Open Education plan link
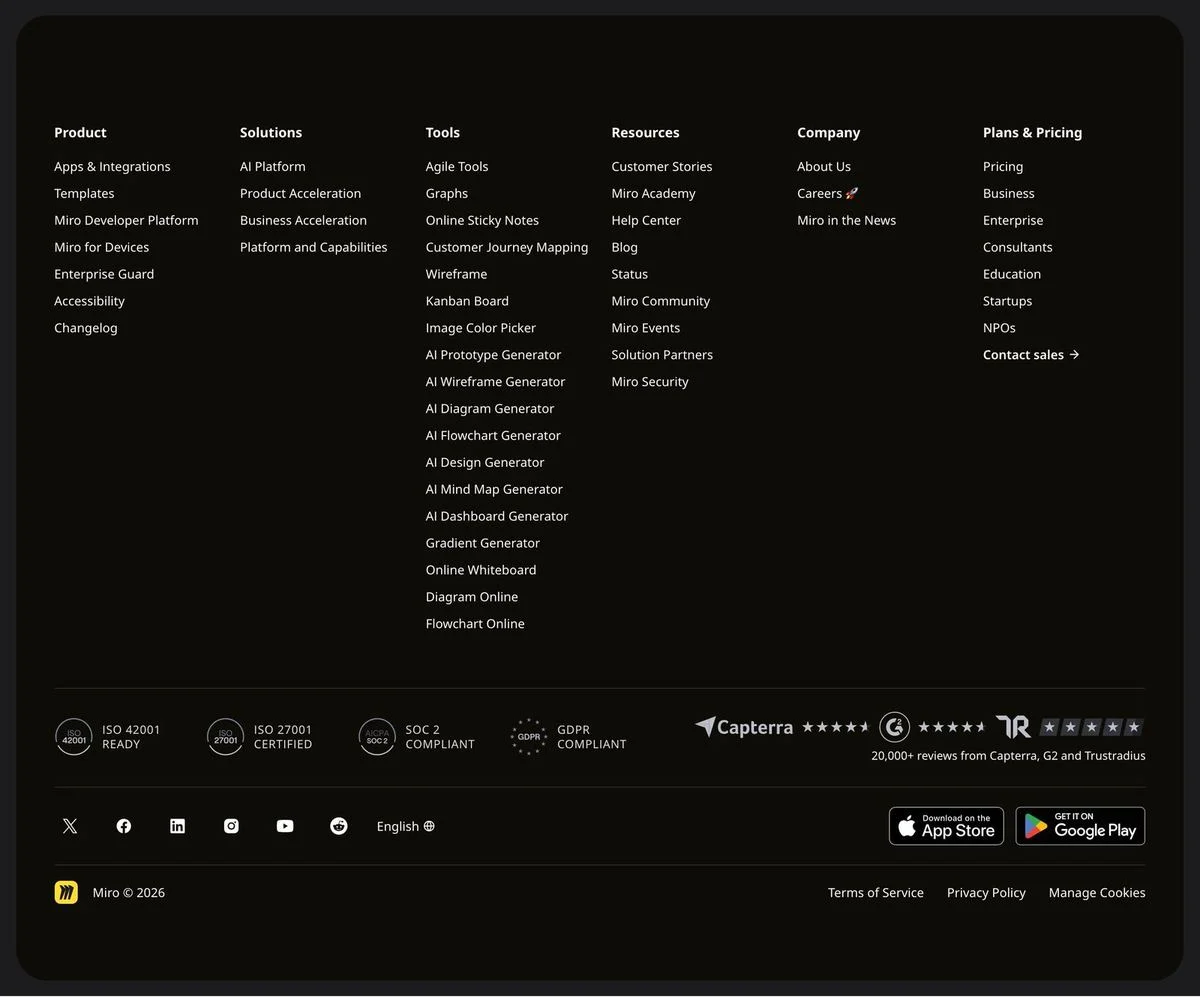1200x997 pixels. 1012,274
